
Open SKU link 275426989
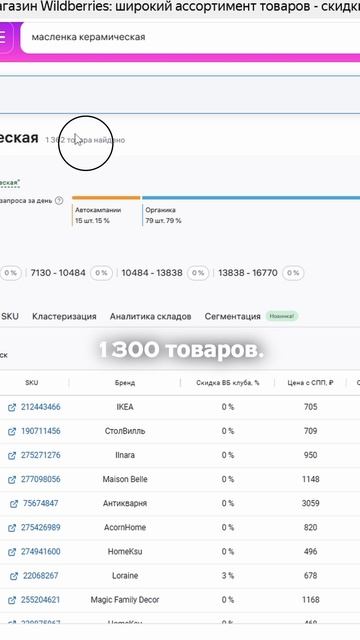40,527
